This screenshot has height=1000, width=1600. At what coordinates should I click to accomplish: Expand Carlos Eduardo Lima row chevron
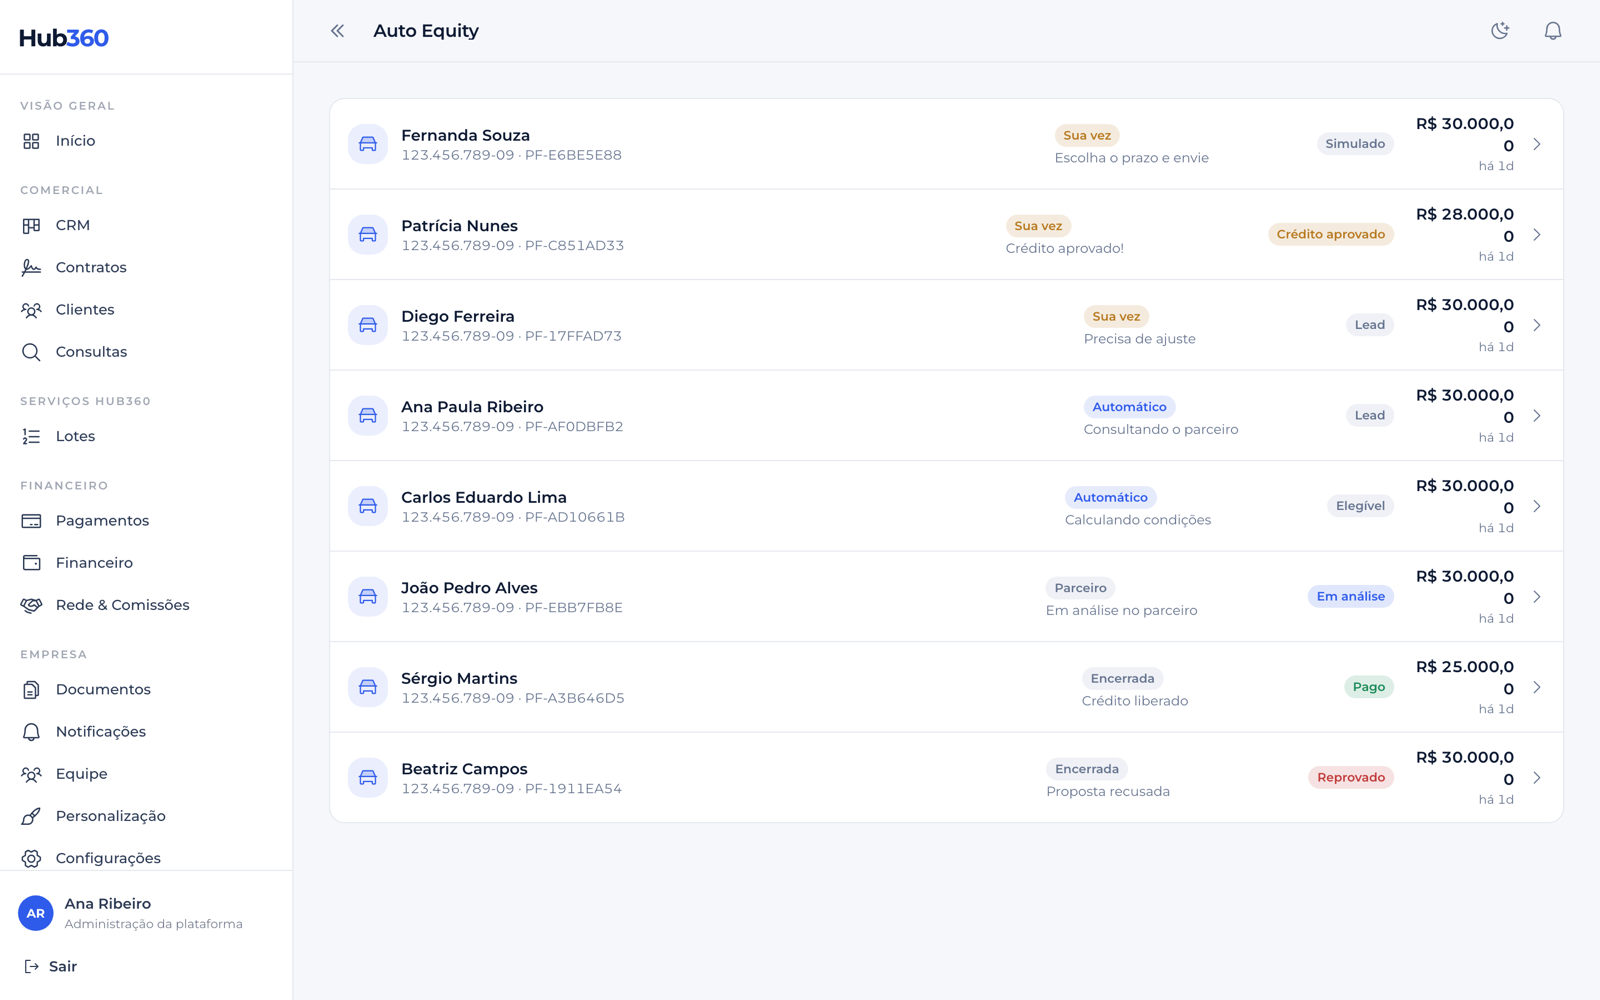(1537, 506)
